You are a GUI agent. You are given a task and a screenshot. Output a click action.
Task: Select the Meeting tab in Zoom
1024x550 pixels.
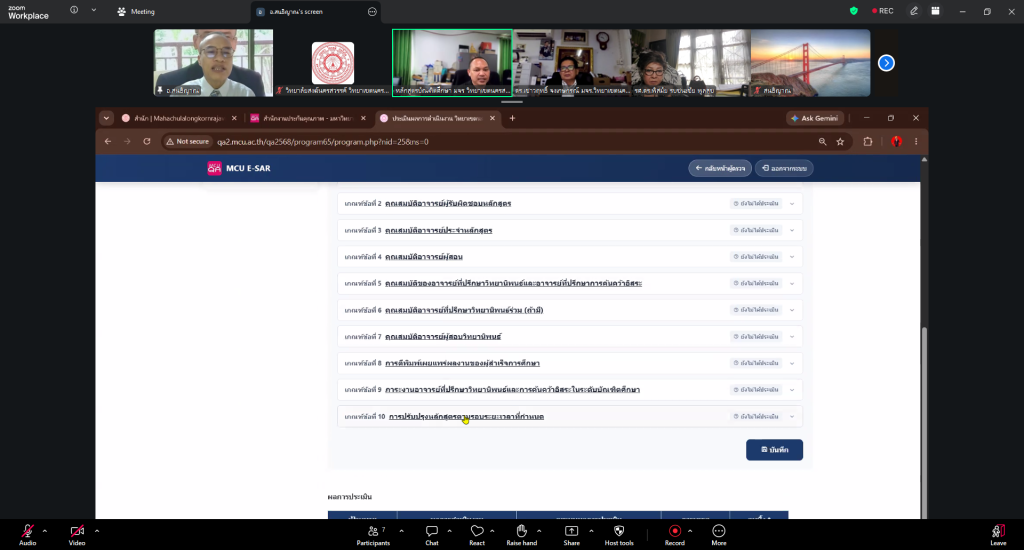click(136, 12)
